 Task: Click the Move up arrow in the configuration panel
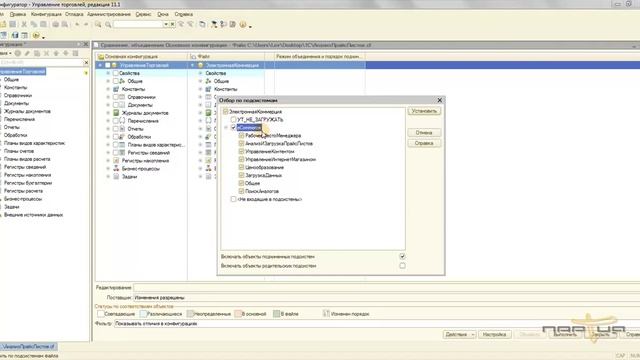pos(56,53)
